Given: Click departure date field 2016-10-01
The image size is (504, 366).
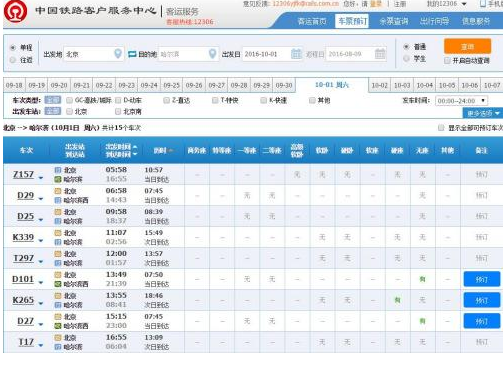Looking at the screenshot, I should (272, 54).
